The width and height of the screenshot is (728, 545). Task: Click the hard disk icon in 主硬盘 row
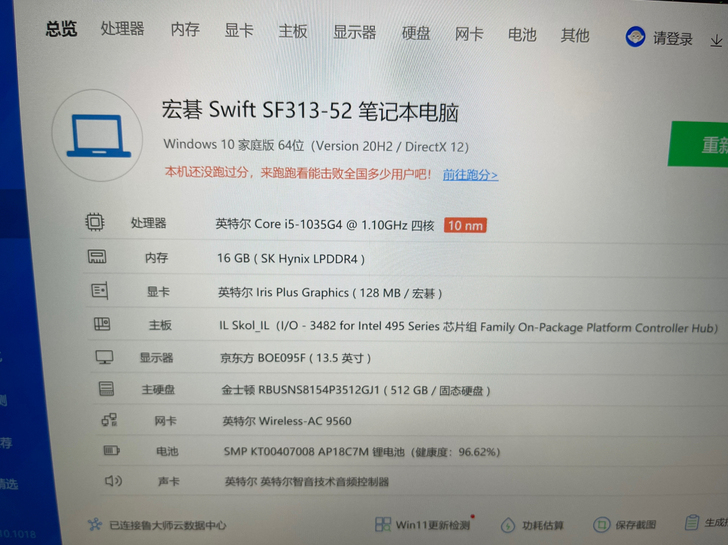click(106, 389)
